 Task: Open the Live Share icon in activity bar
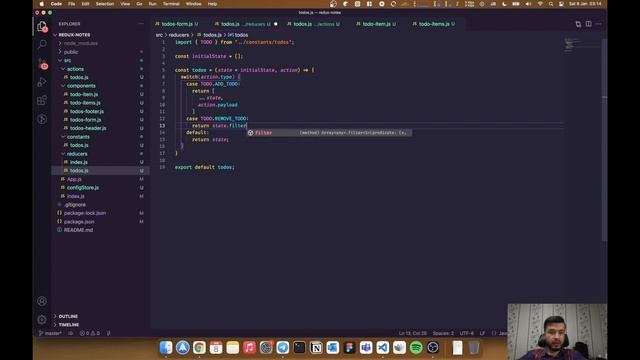pyautogui.click(x=42, y=119)
